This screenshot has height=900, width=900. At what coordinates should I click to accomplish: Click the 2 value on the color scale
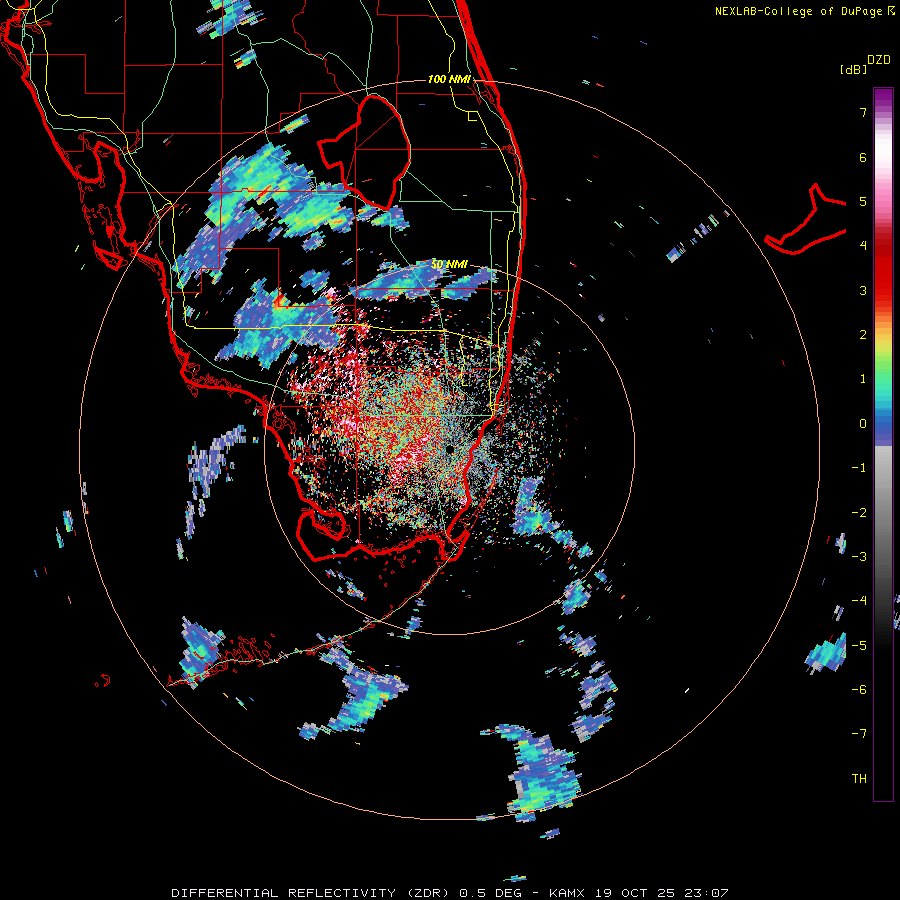[863, 335]
